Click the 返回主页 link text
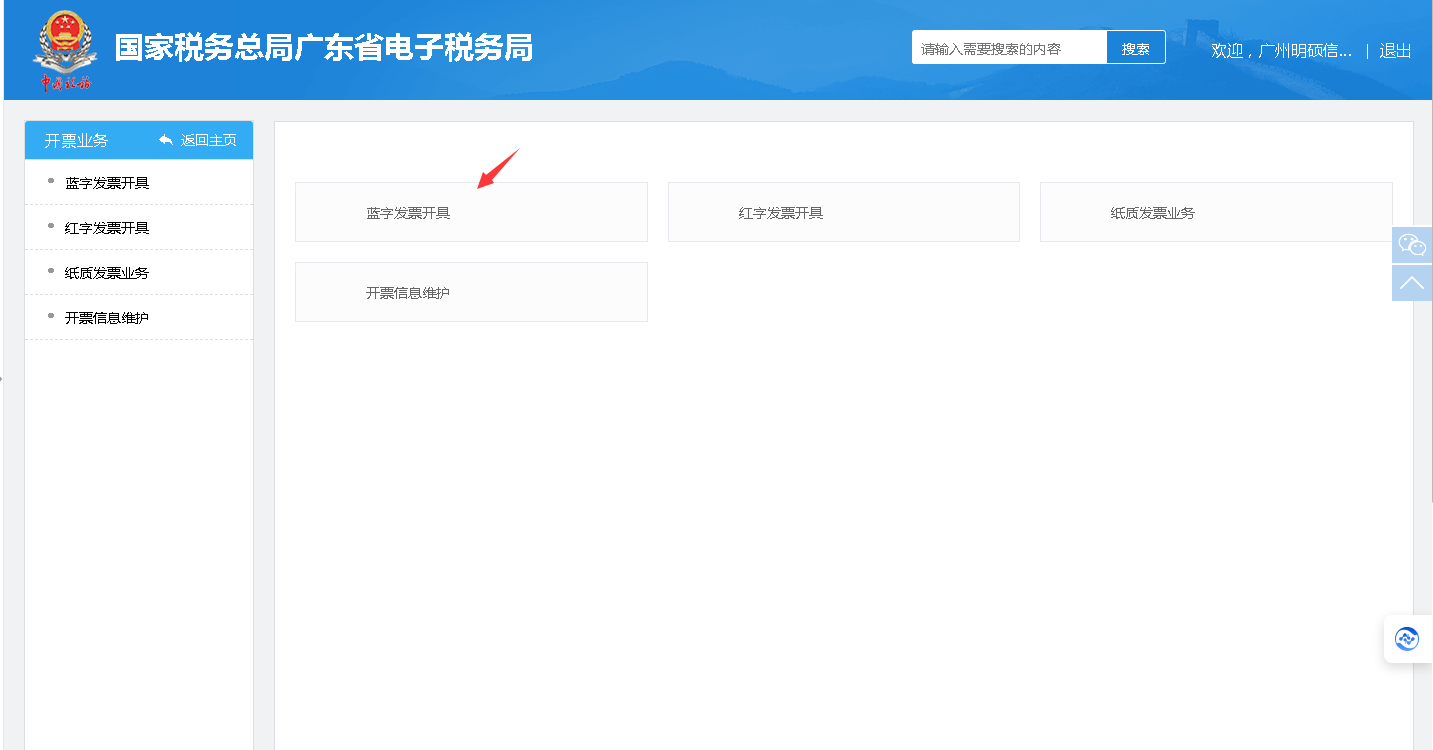Screen dimensions: 1433x750 pos(208,140)
